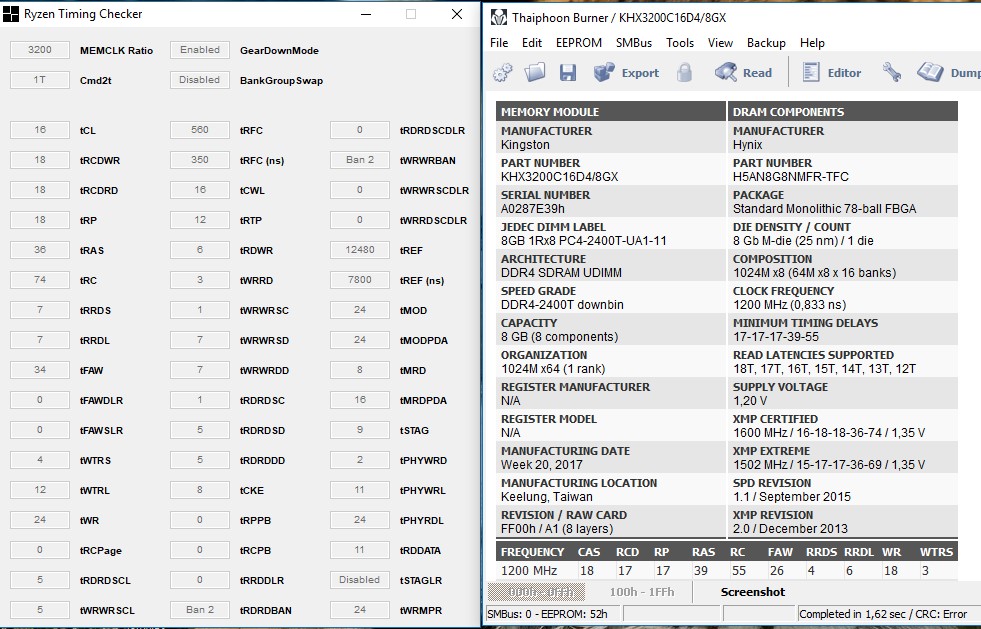Click the MEMCLK Ratio field showing 3200
This screenshot has width=981, height=629.
(39, 50)
